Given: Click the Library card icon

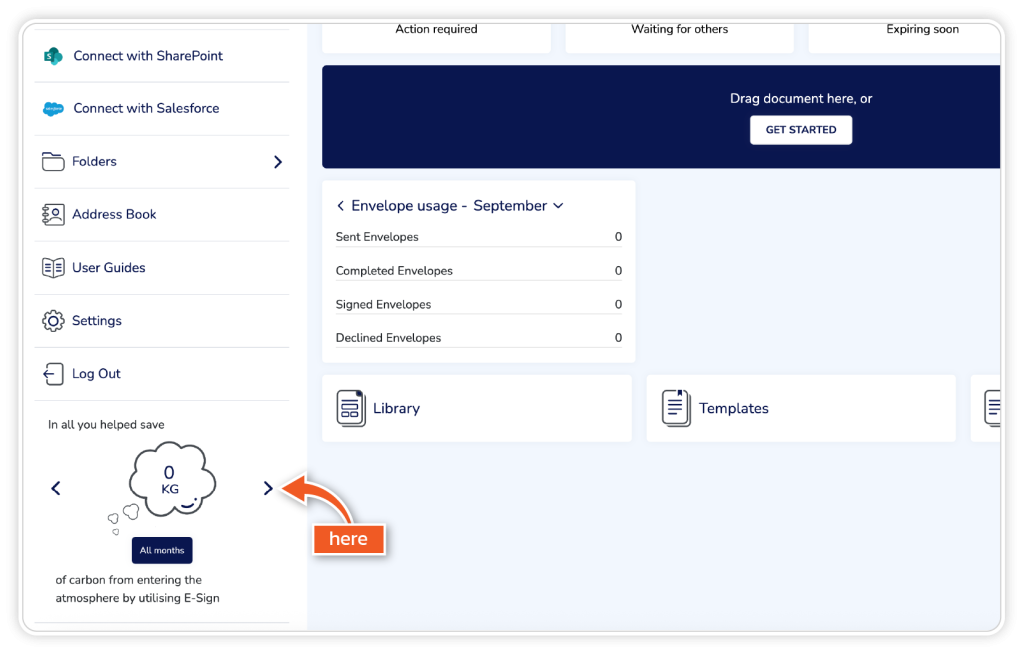Looking at the screenshot, I should point(351,408).
